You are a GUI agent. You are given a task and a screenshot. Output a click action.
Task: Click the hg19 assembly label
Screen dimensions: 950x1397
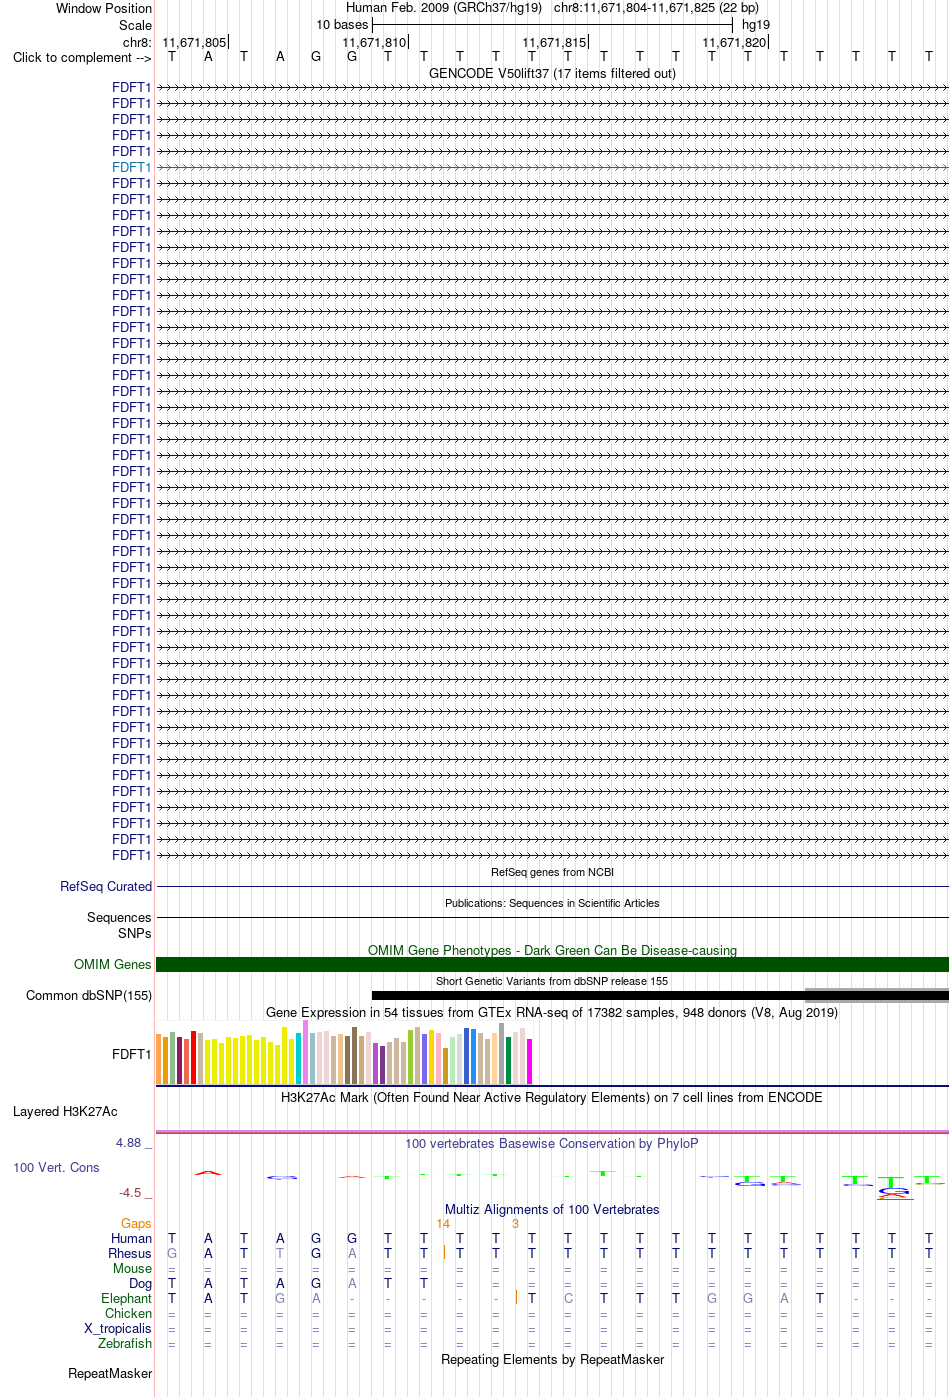click(x=756, y=25)
